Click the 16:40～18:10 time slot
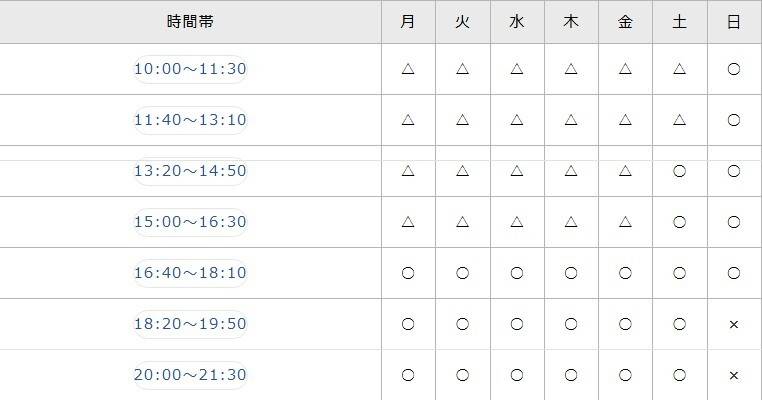Image resolution: width=762 pixels, height=400 pixels. click(x=190, y=273)
